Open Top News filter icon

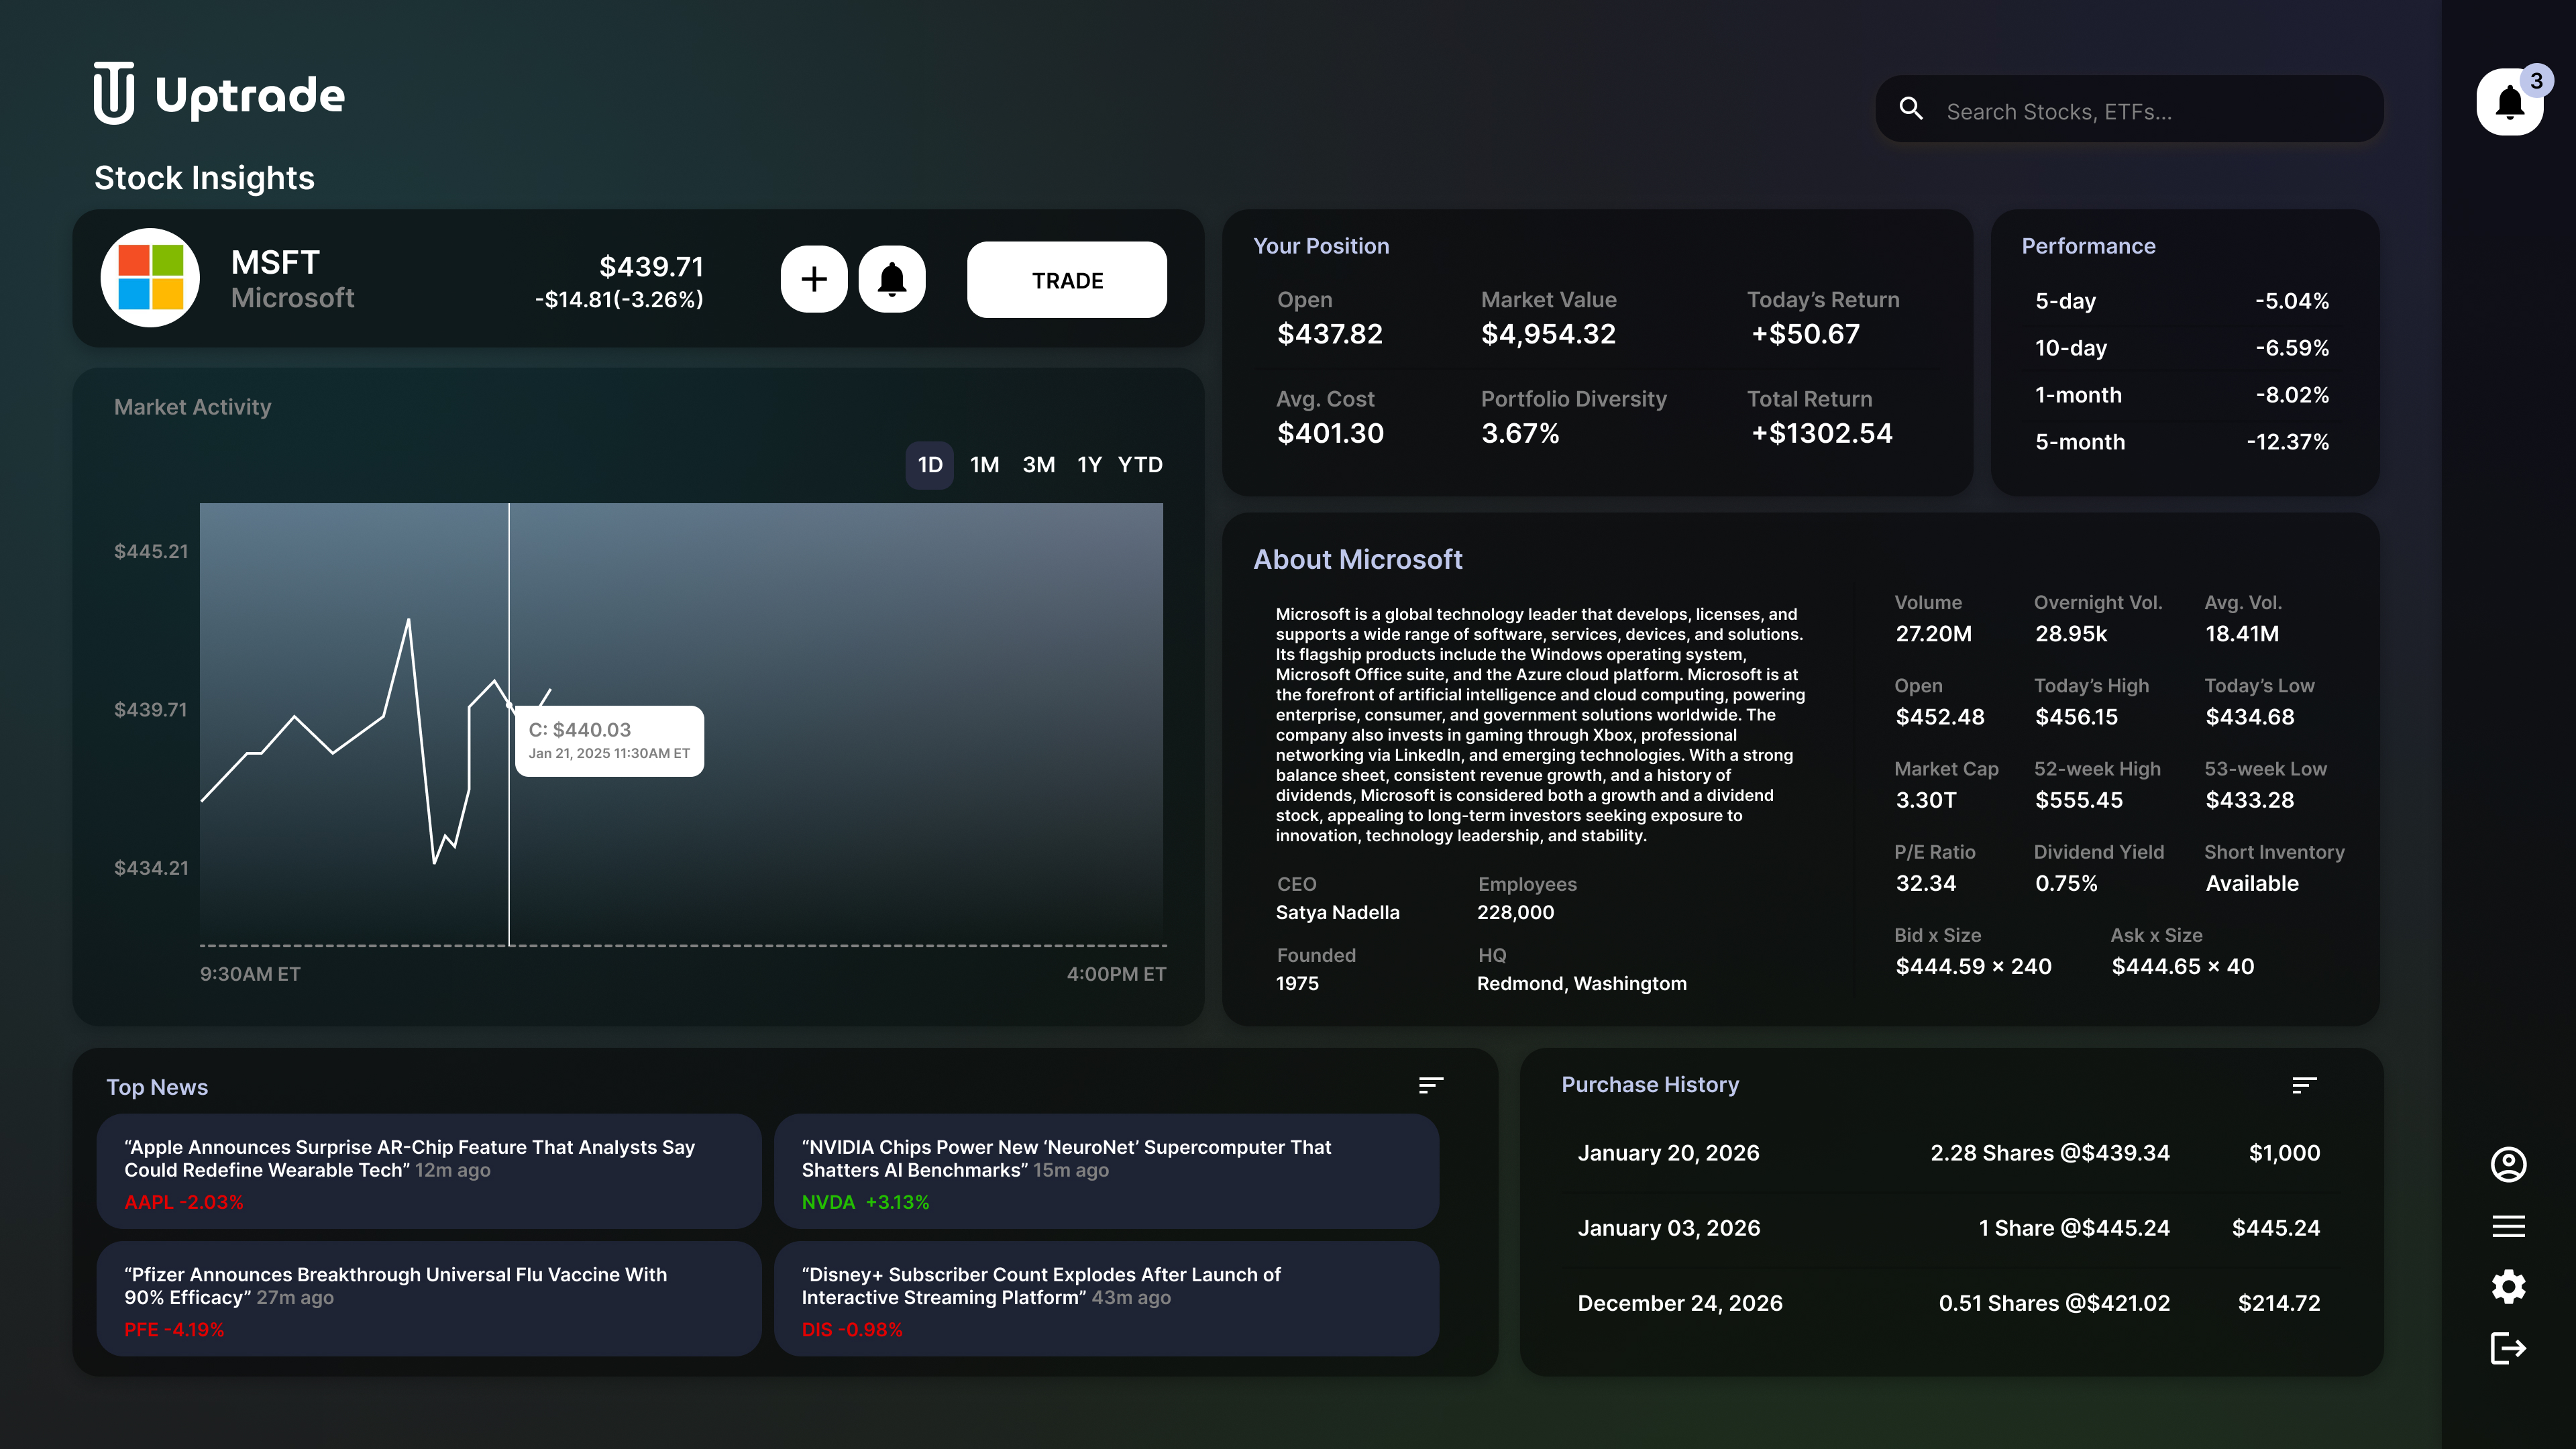pos(1431,1085)
